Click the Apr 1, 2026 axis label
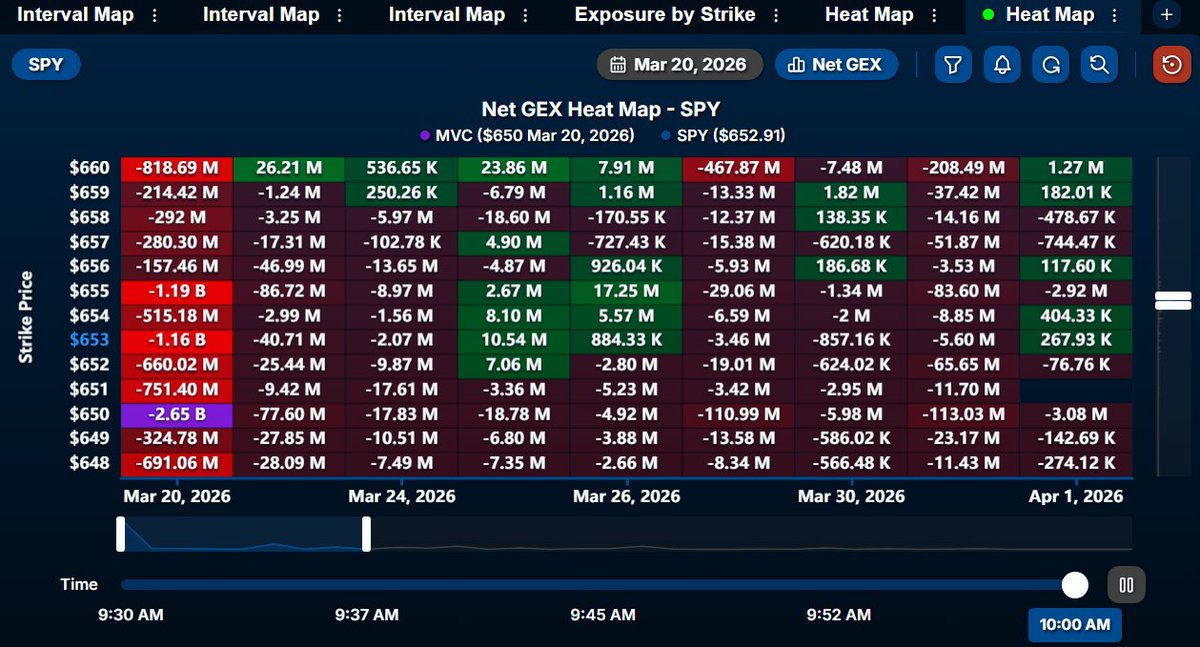Viewport: 1200px width, 647px height. pos(1076,496)
